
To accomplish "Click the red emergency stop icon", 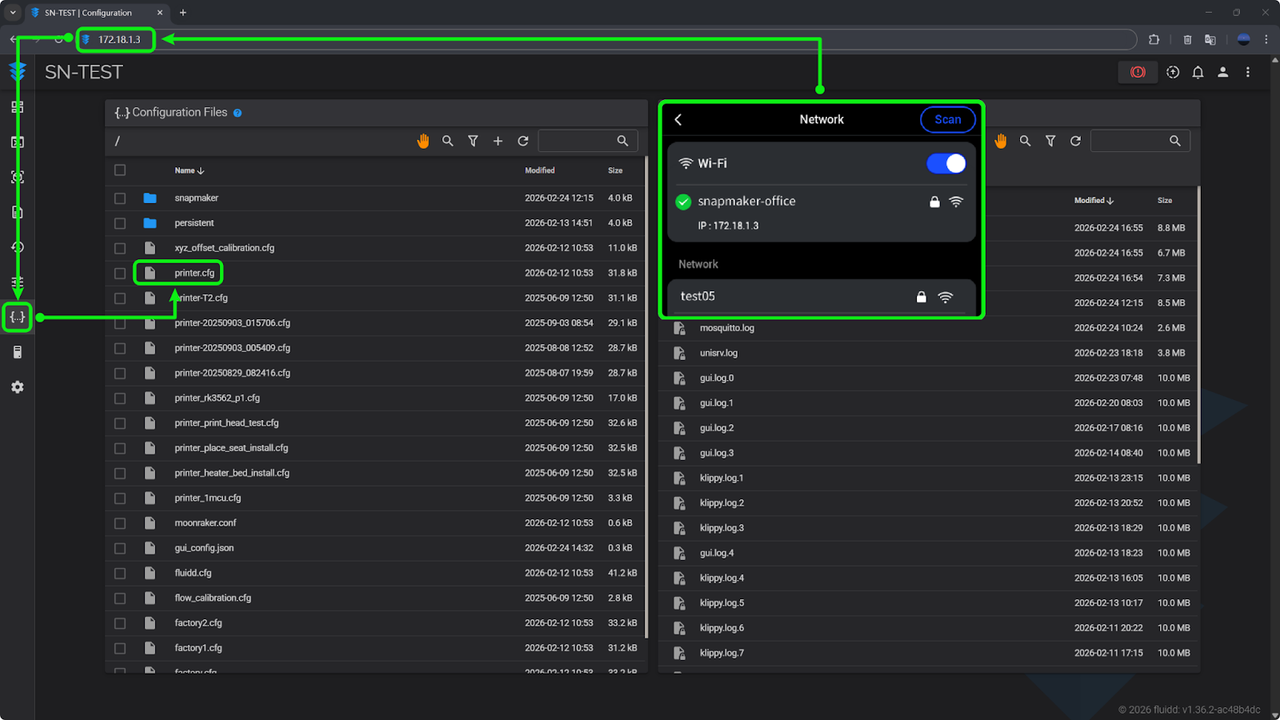I will [1137, 72].
